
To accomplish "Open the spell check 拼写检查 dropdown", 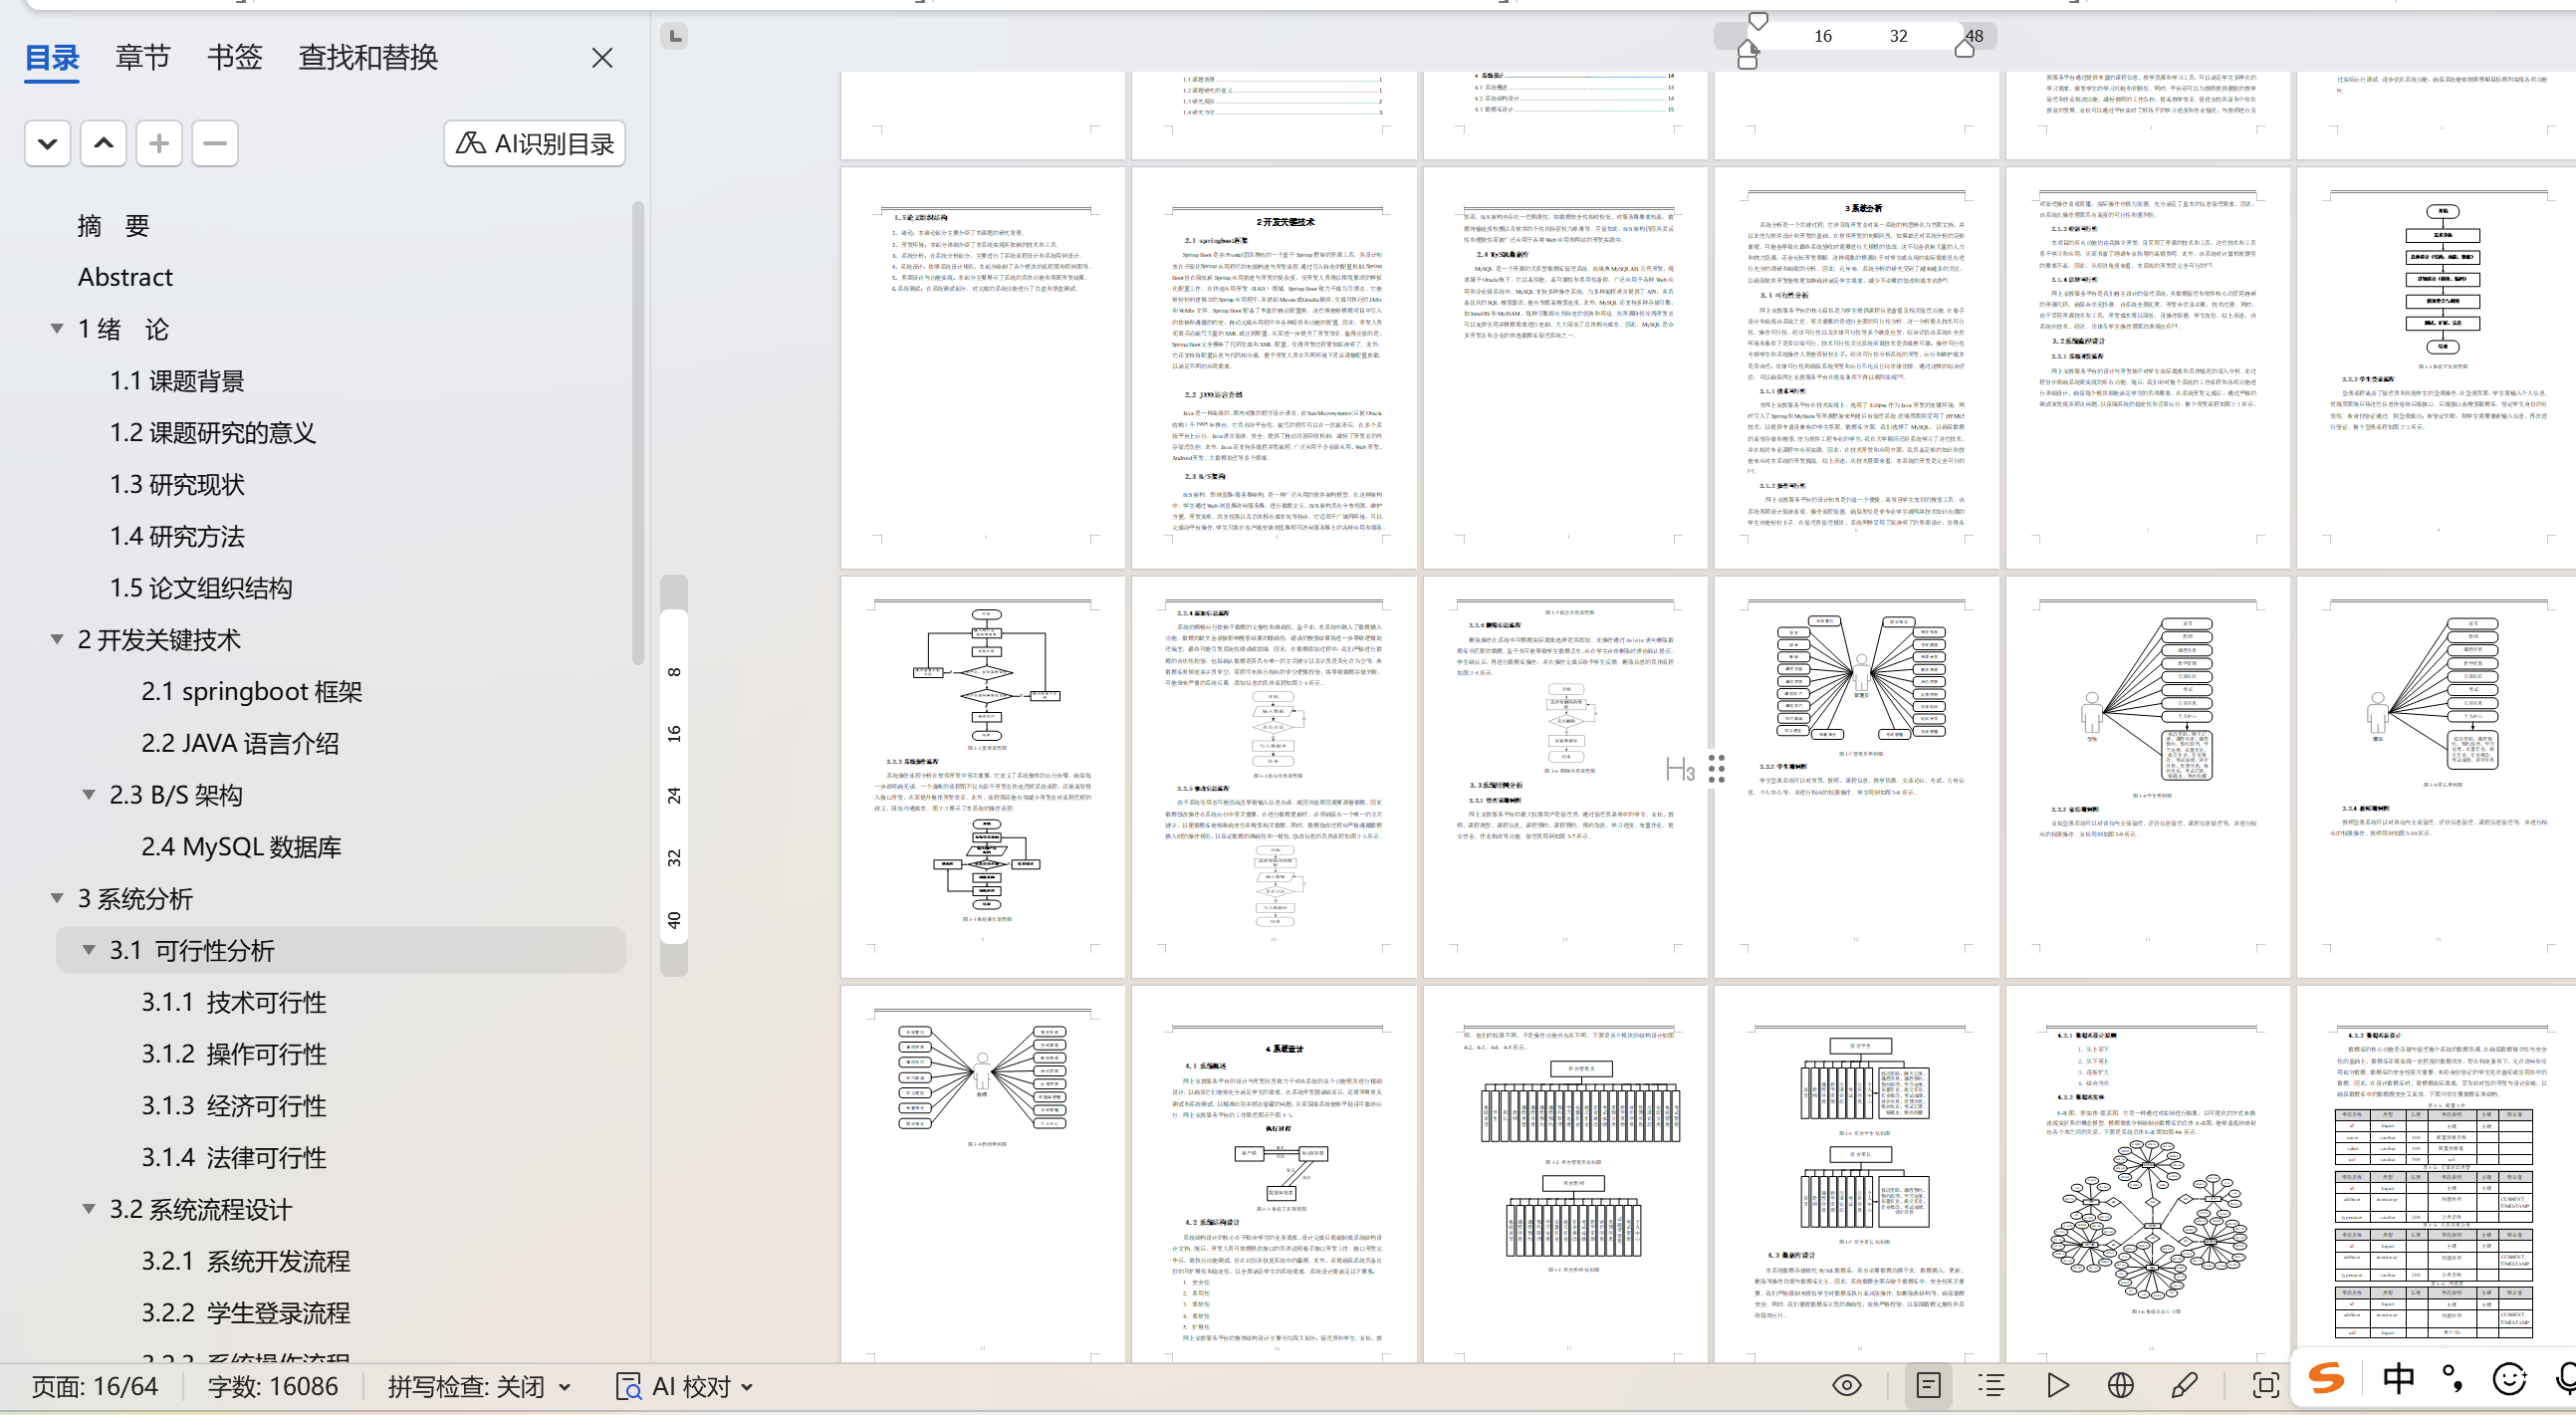I will [480, 1387].
